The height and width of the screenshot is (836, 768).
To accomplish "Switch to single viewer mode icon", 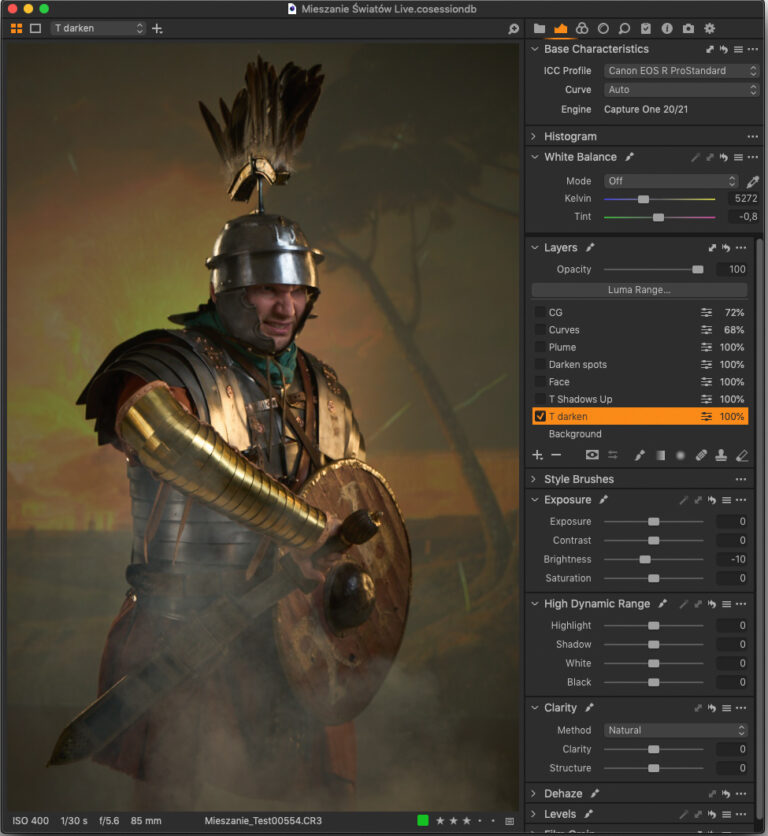I will (x=36, y=28).
